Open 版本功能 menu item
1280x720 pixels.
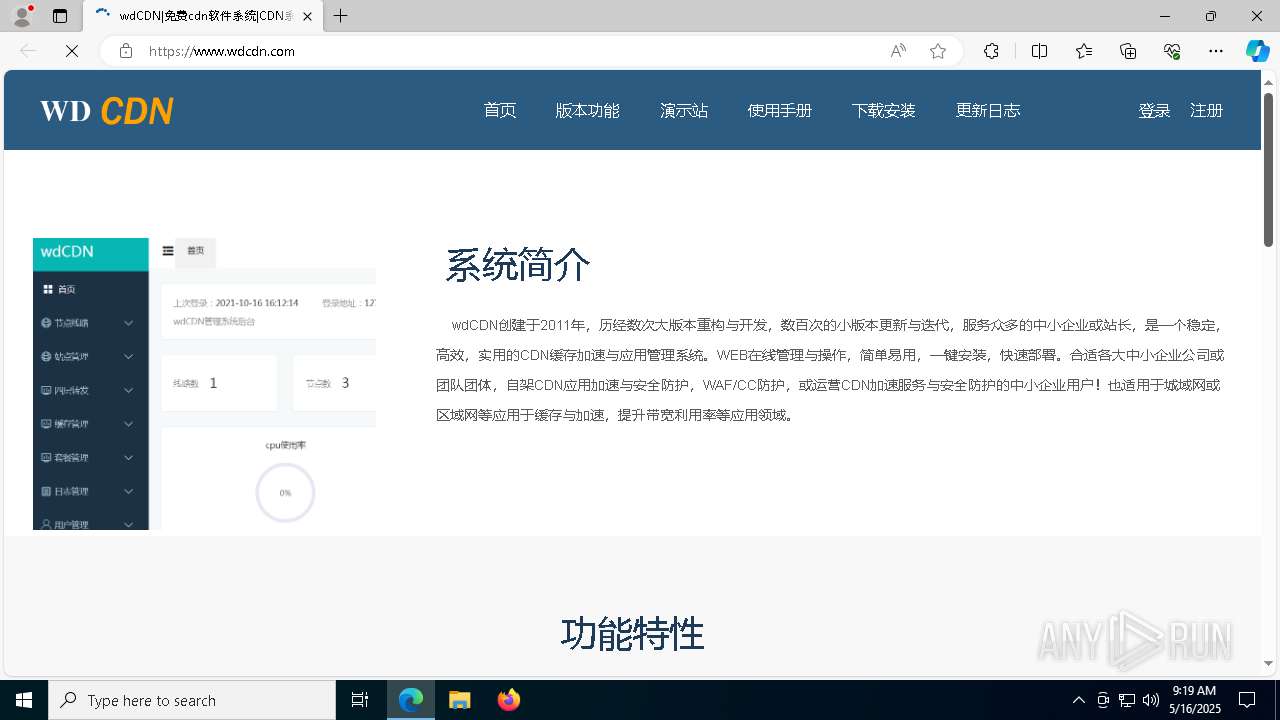tap(588, 111)
